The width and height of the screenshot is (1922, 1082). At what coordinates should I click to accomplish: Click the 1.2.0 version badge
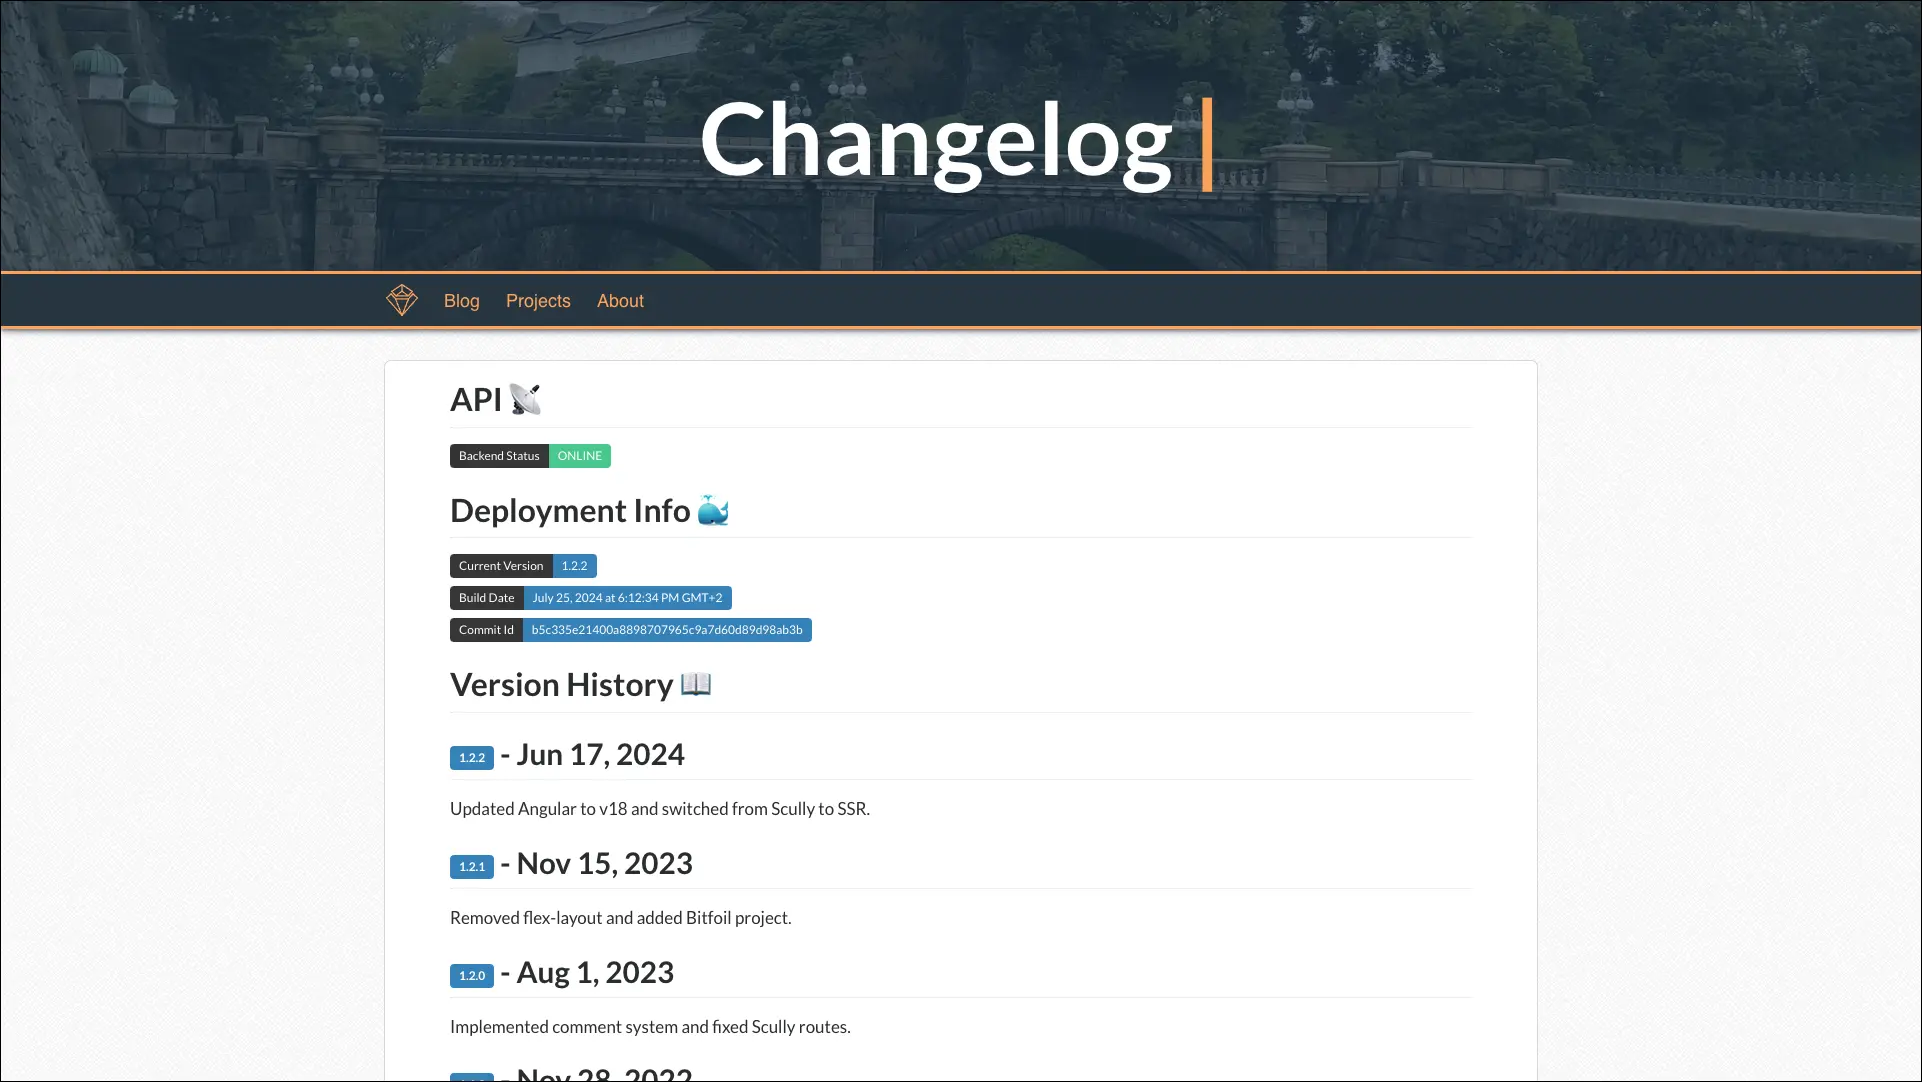(x=471, y=976)
